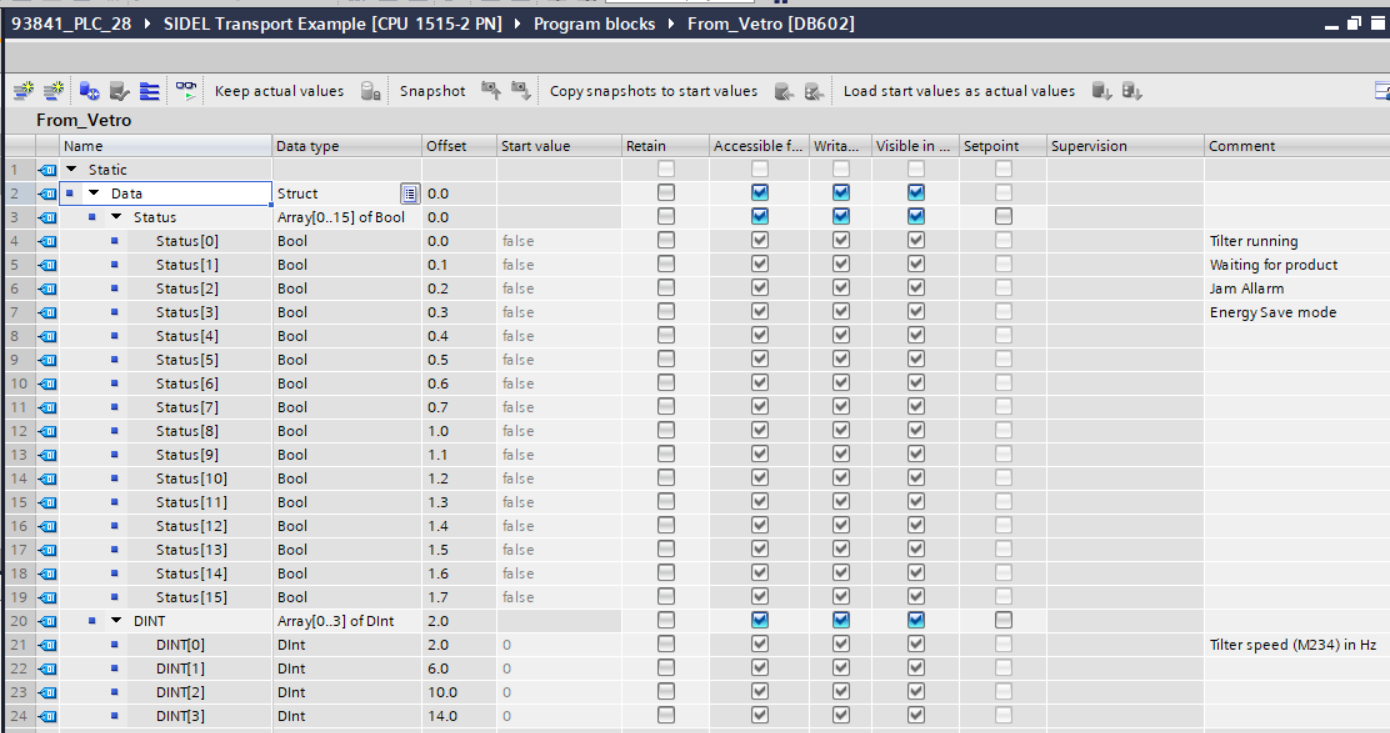Click the tag icon on the DINT[0] row

click(x=48, y=645)
